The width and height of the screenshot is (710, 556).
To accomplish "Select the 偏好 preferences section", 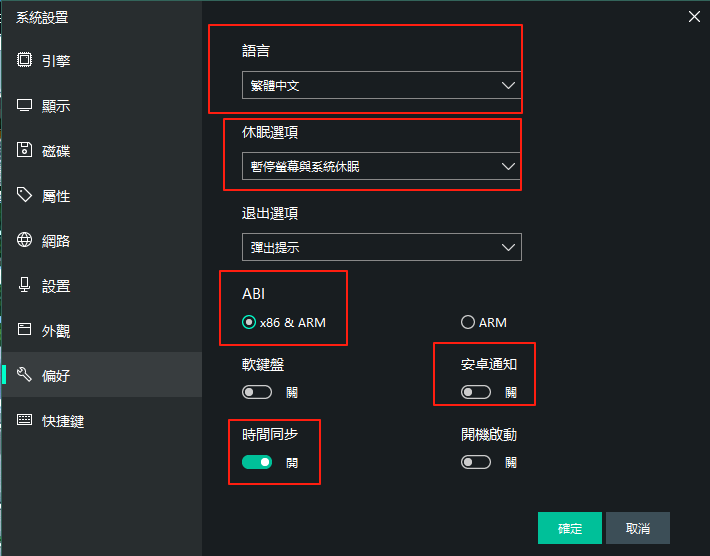I will 102,375.
